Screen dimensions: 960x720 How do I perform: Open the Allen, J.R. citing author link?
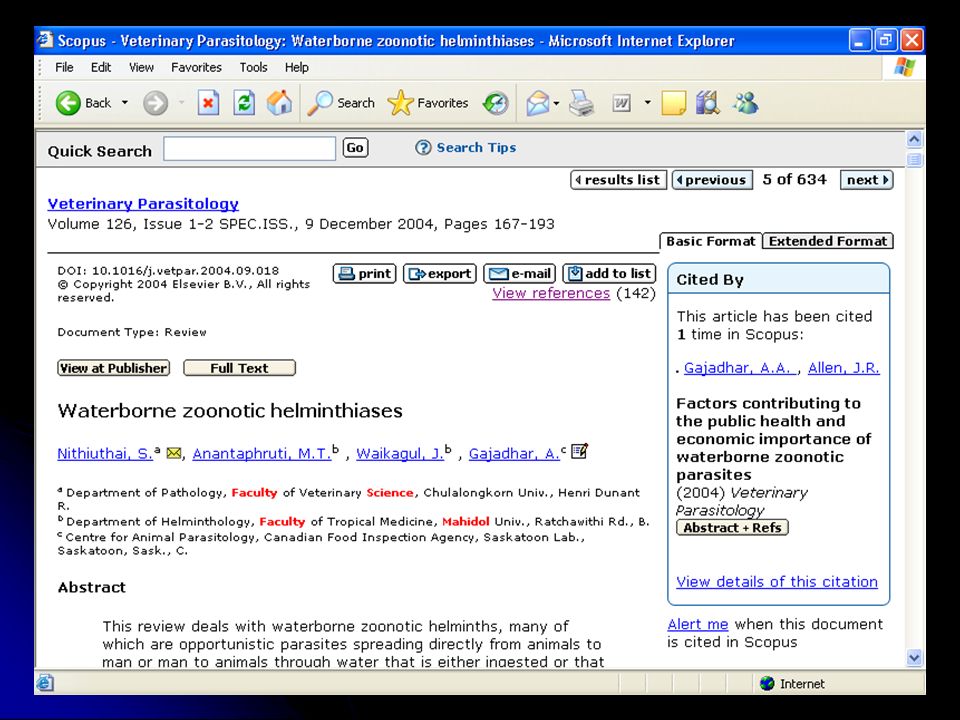[844, 368]
